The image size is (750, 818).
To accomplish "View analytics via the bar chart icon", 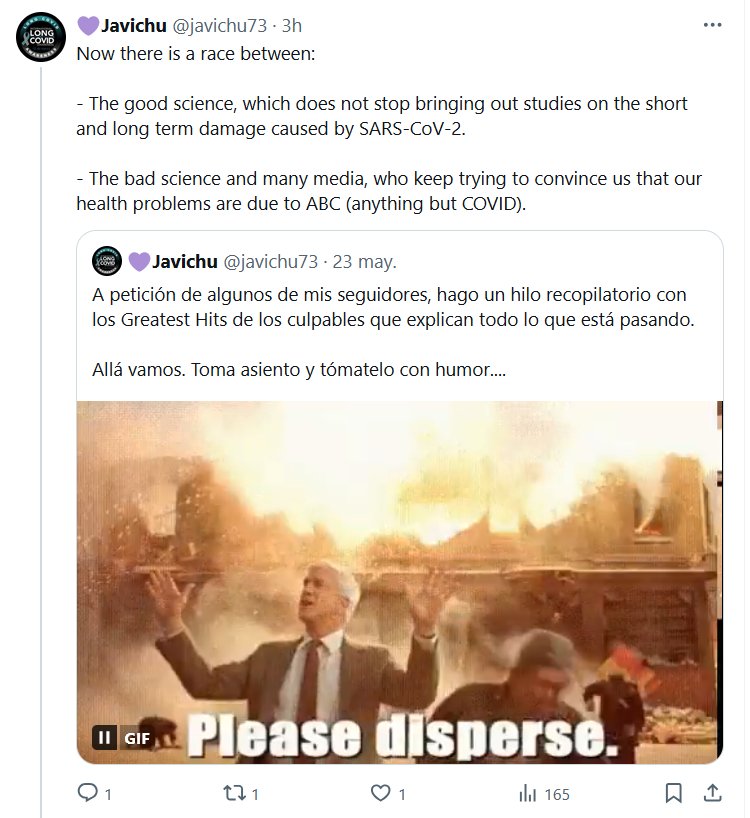I will [x=527, y=794].
